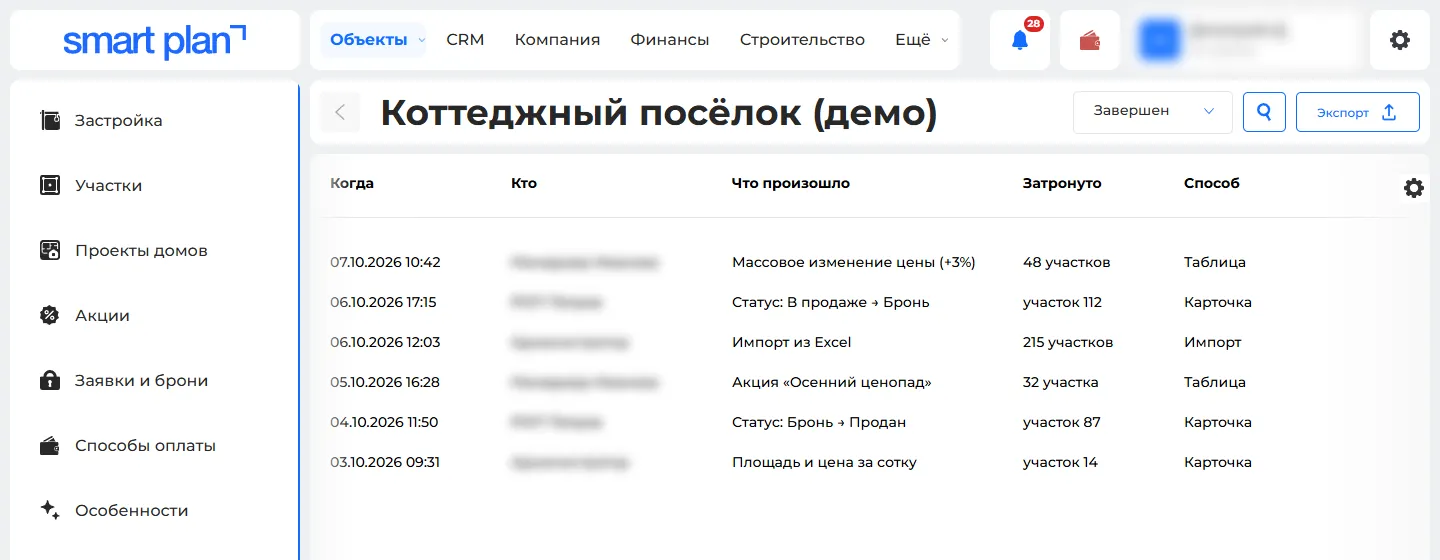Click the date 03.10.2026 09:31
Image resolution: width=1440 pixels, height=560 pixels.
(x=385, y=463)
